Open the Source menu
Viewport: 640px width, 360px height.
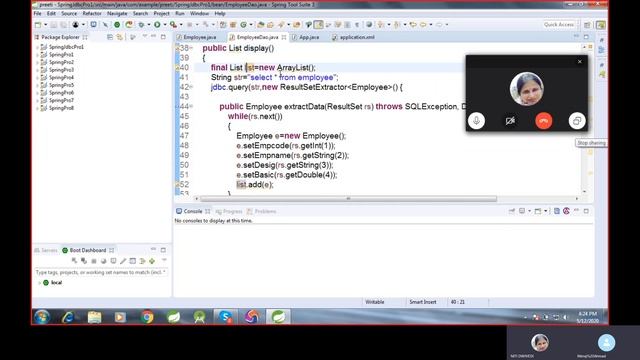[69, 13]
